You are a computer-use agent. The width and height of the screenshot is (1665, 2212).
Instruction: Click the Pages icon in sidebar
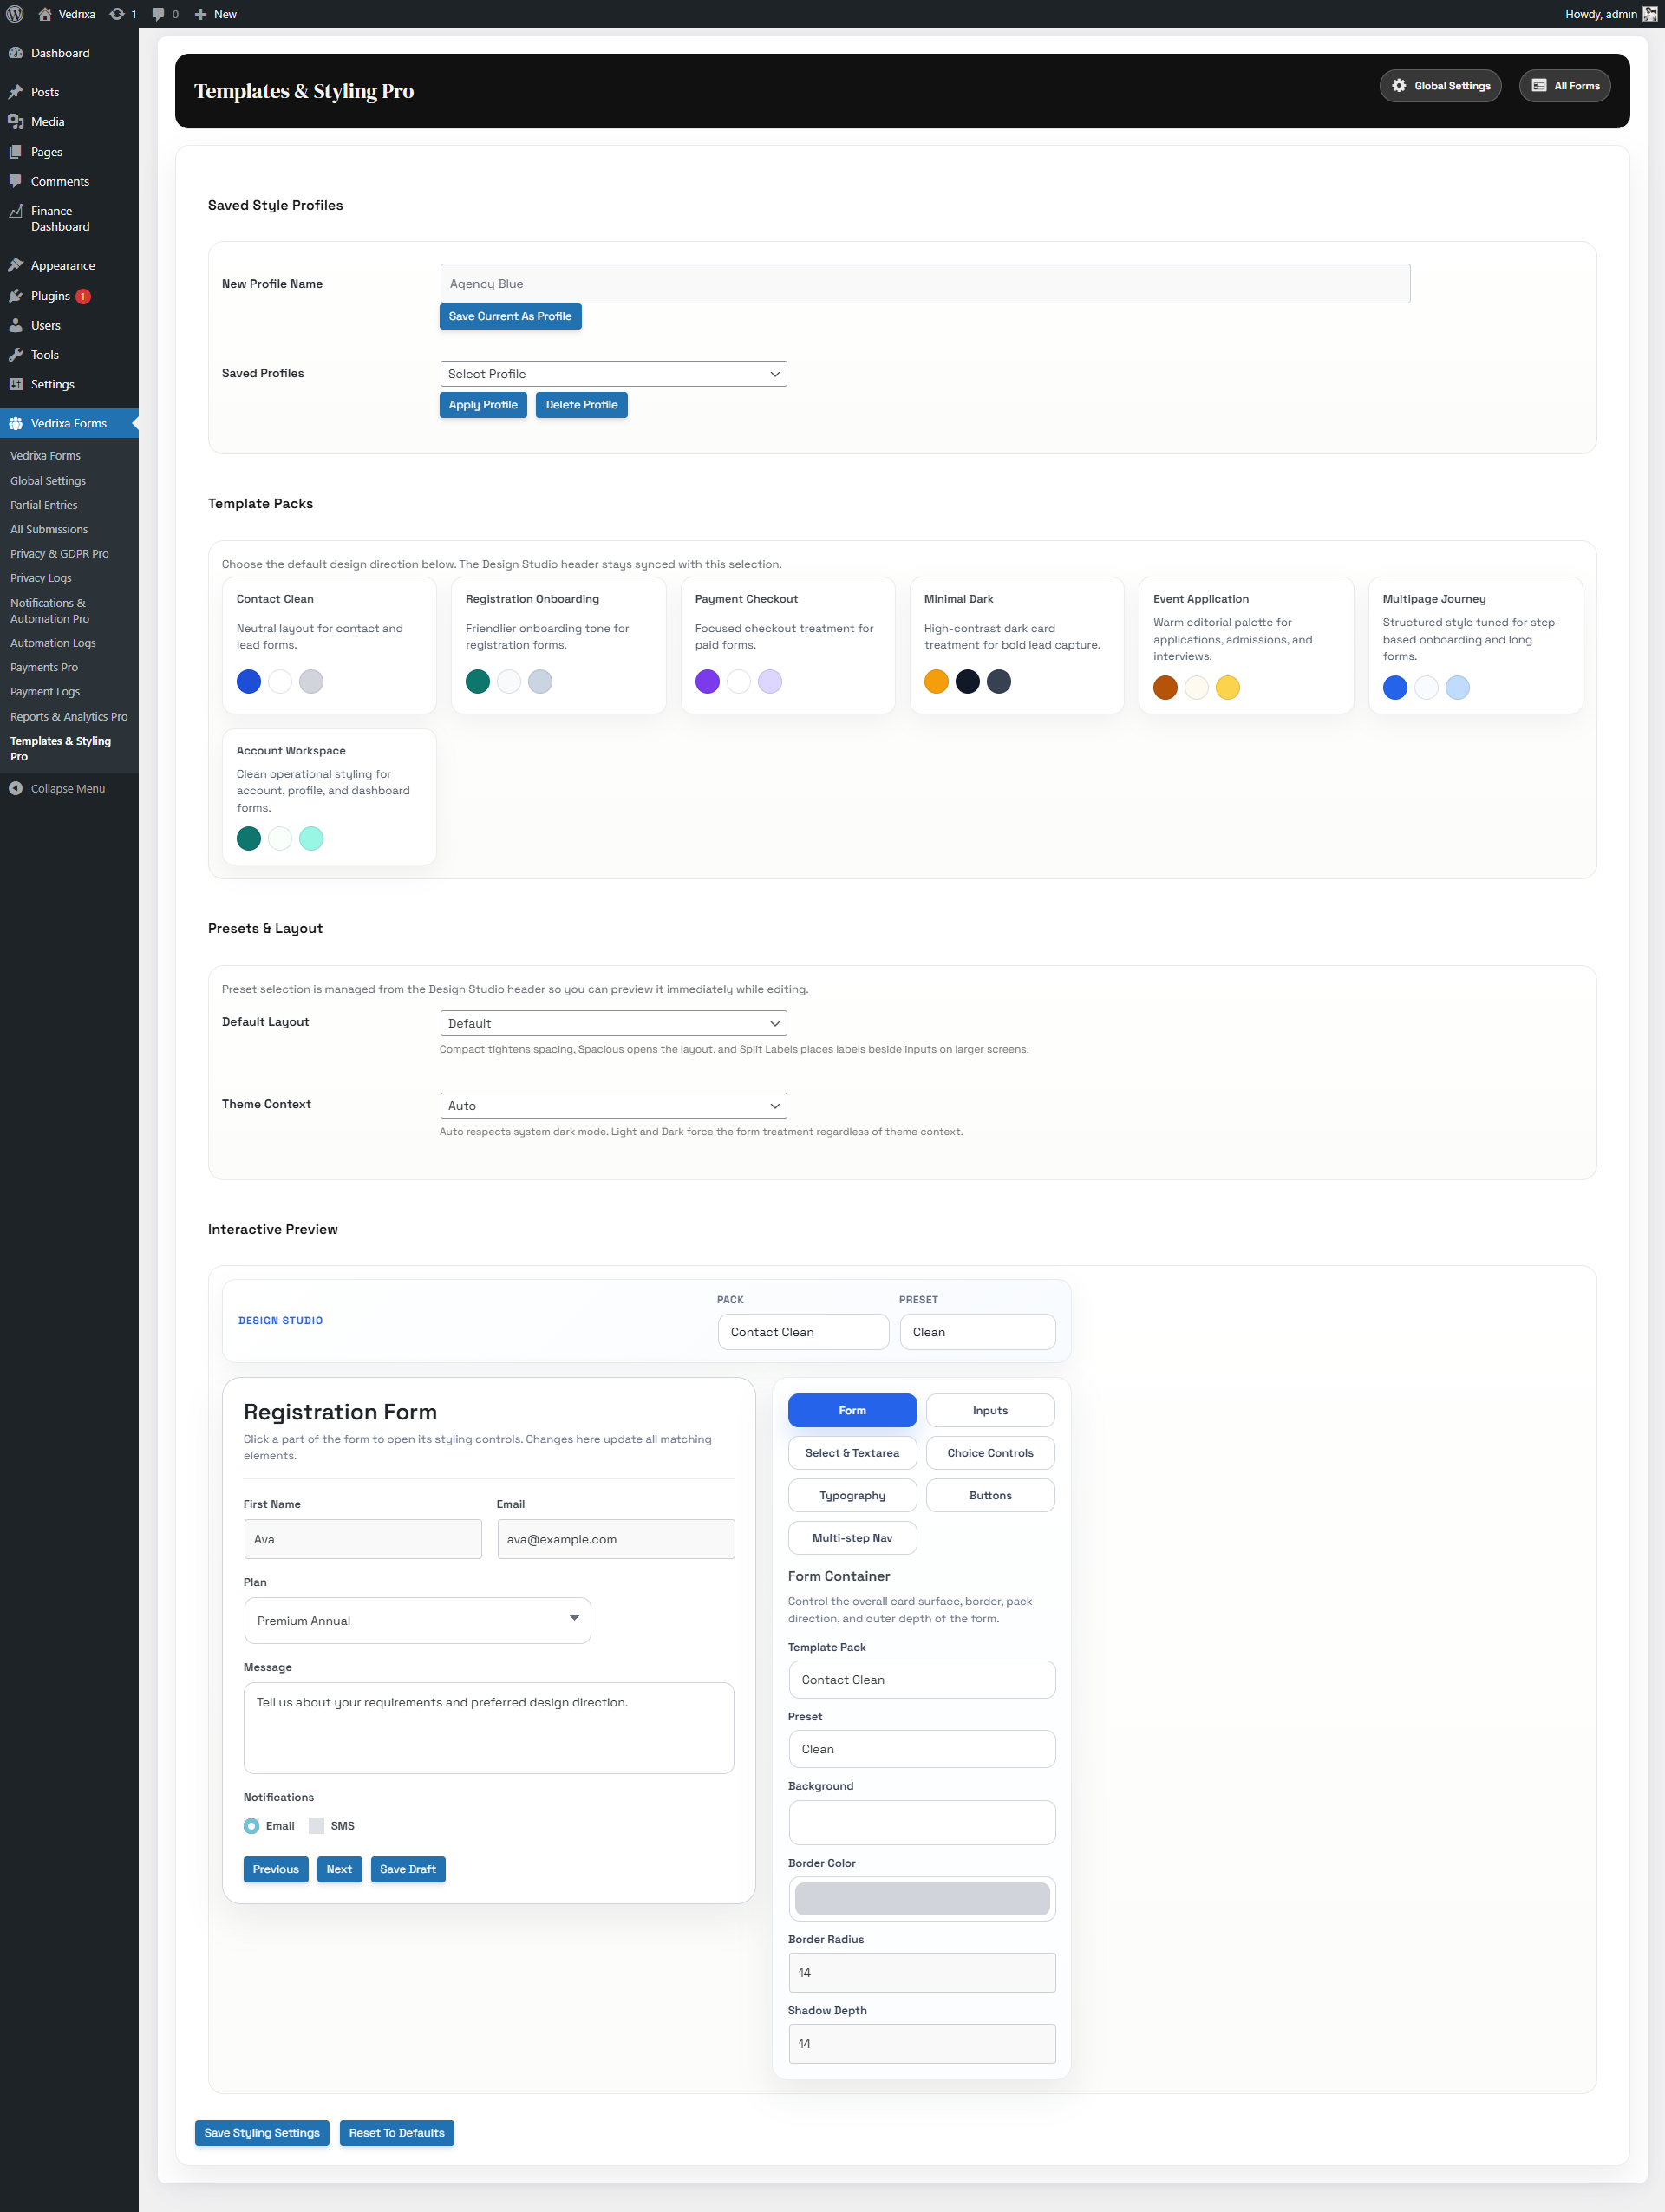pos(16,152)
